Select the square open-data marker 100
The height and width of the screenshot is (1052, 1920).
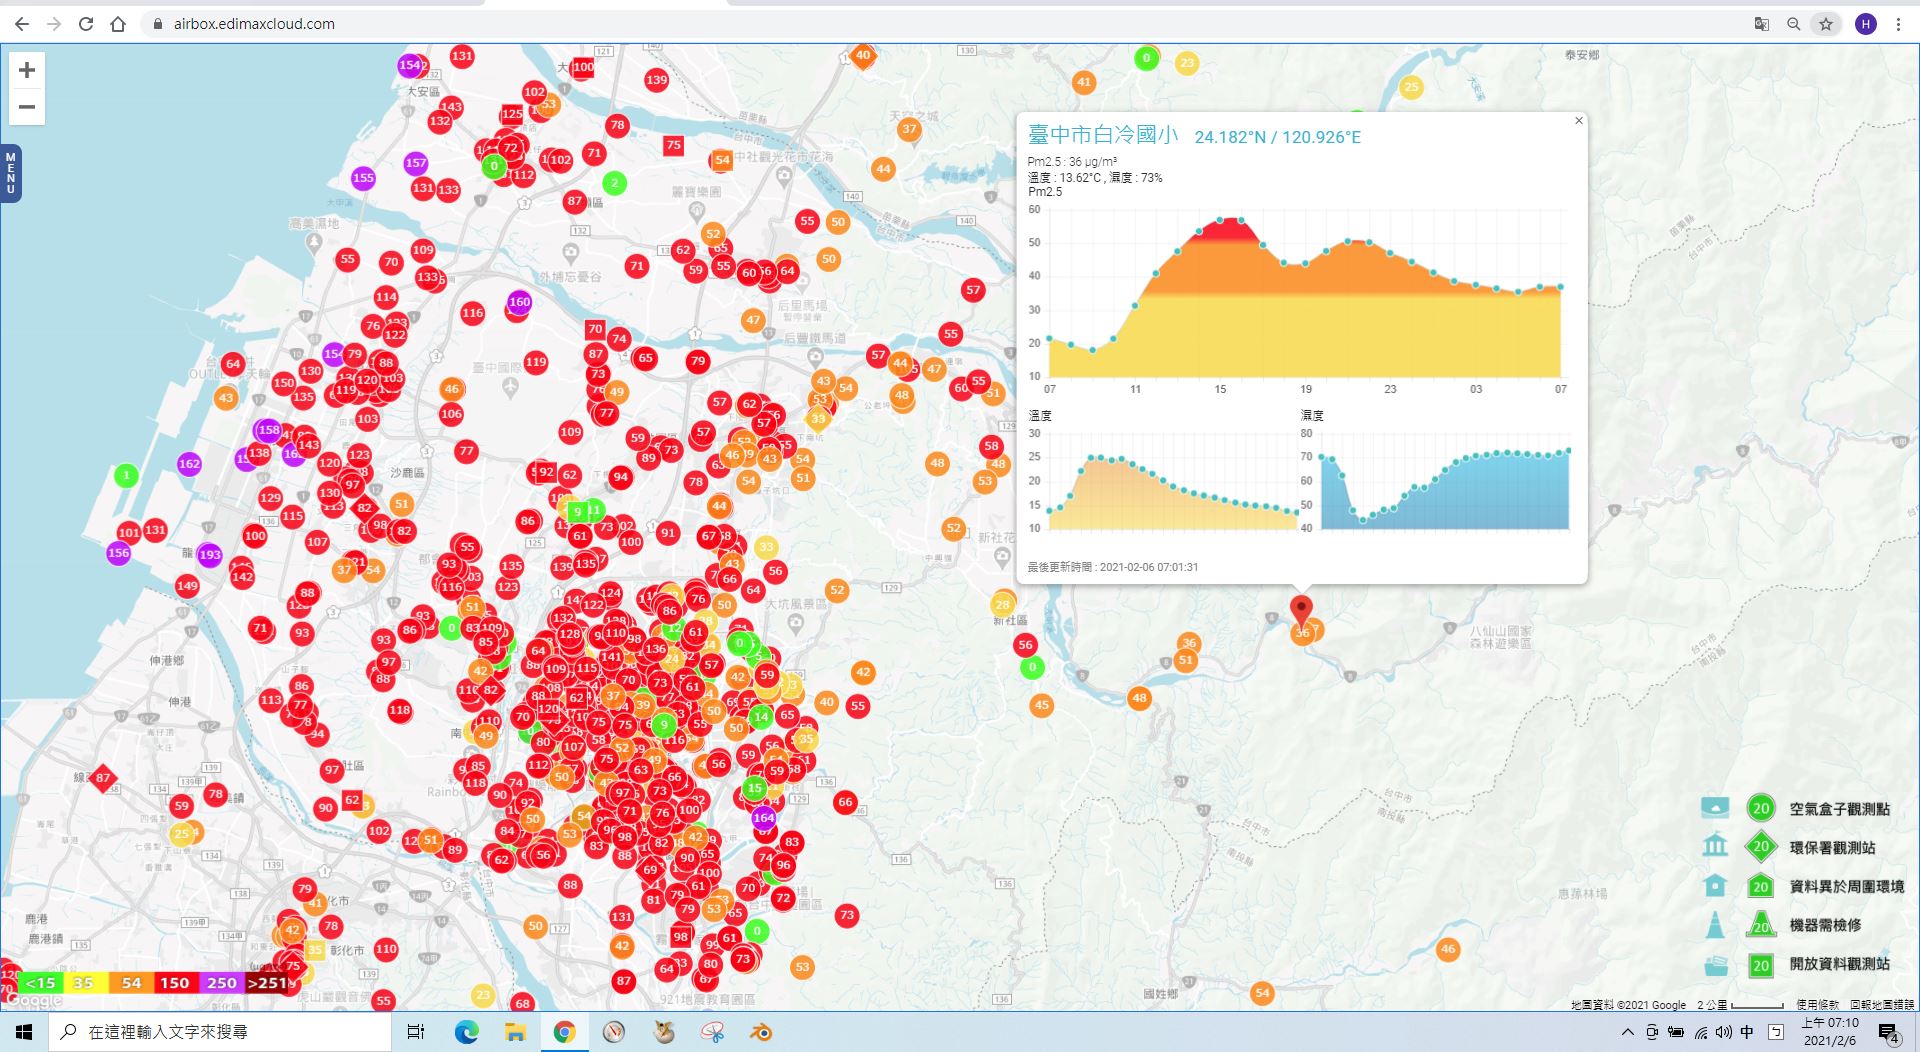(x=583, y=67)
